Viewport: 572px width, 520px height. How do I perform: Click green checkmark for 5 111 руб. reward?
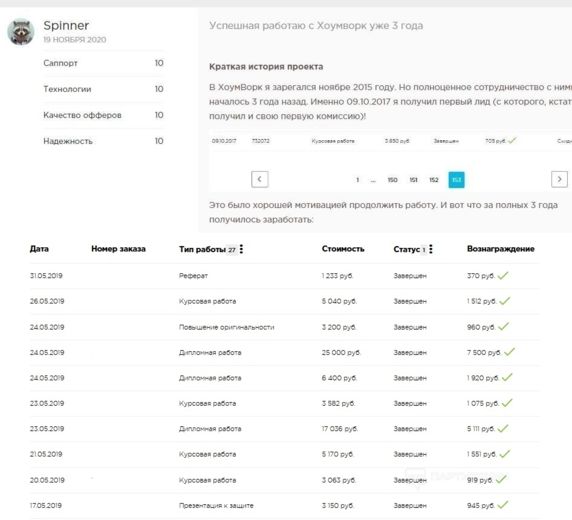coord(503,428)
